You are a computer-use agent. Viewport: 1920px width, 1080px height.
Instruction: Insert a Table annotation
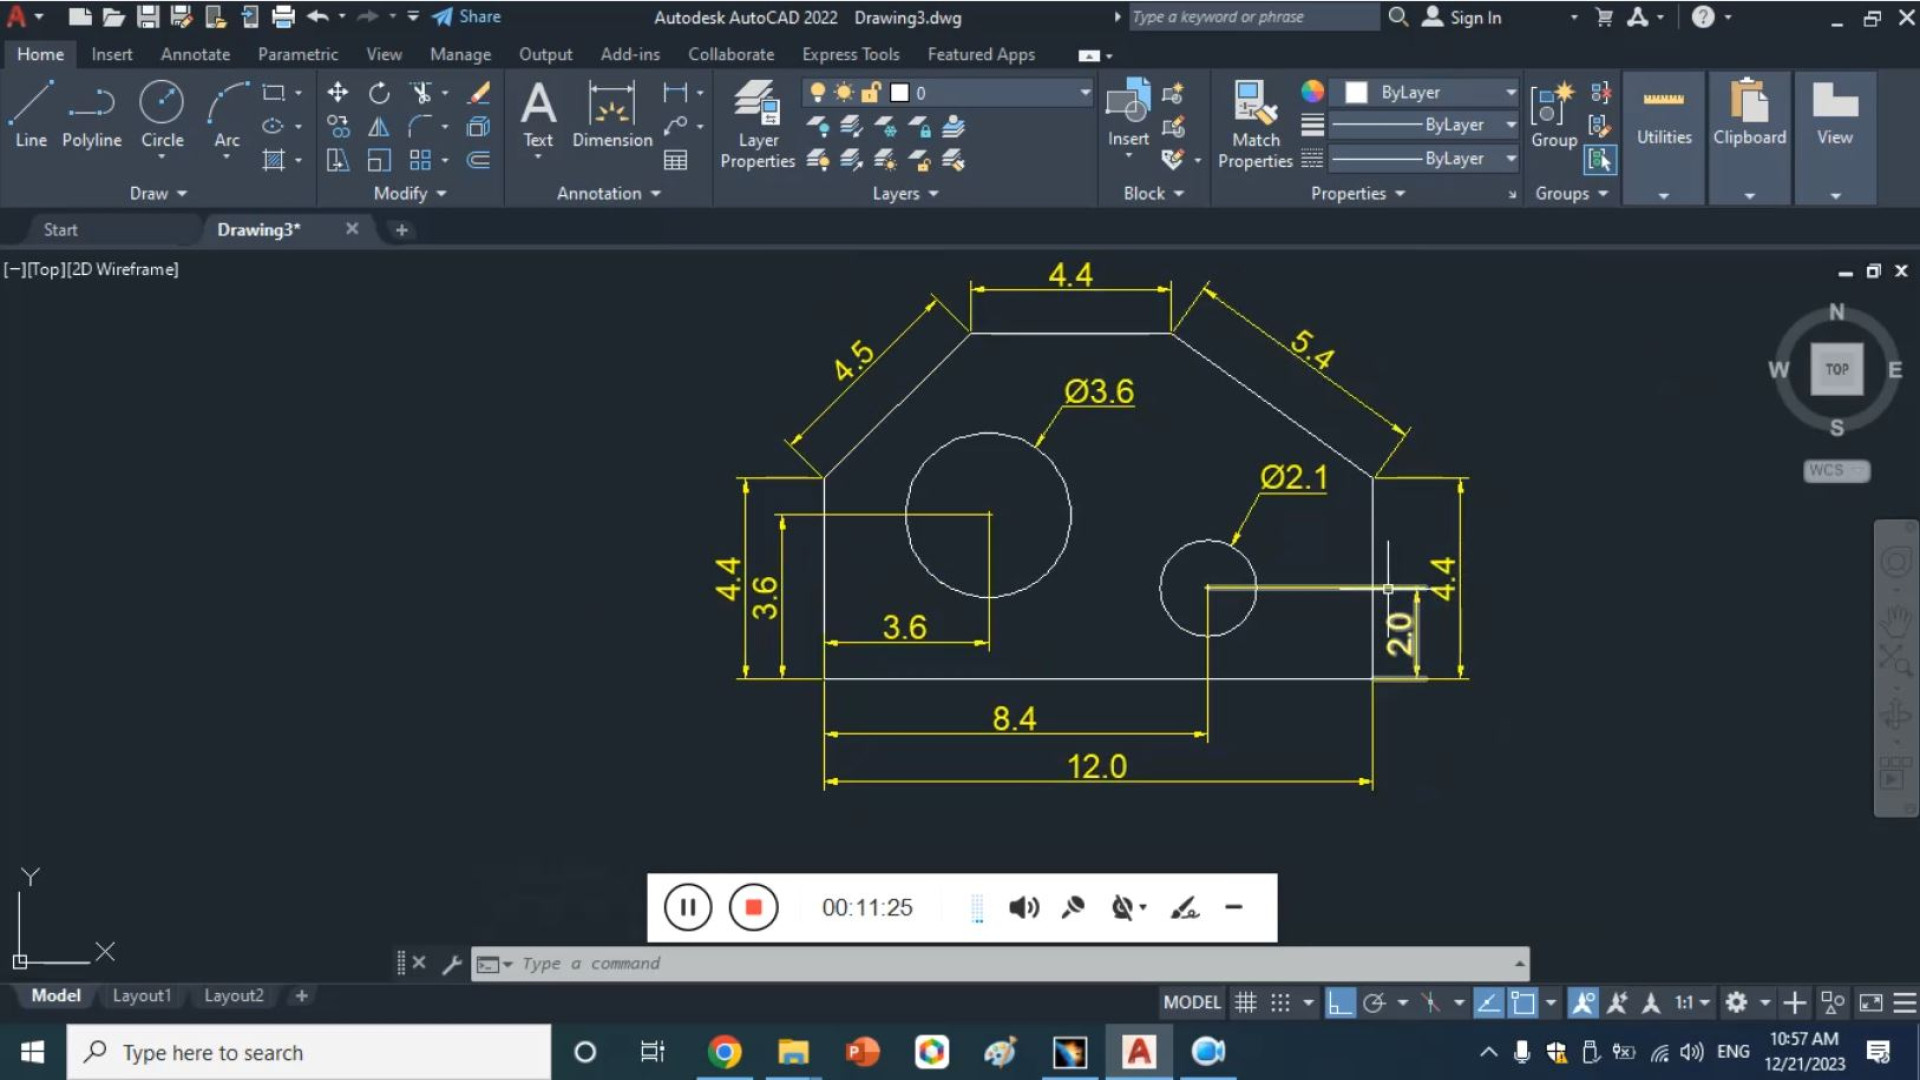pos(676,160)
